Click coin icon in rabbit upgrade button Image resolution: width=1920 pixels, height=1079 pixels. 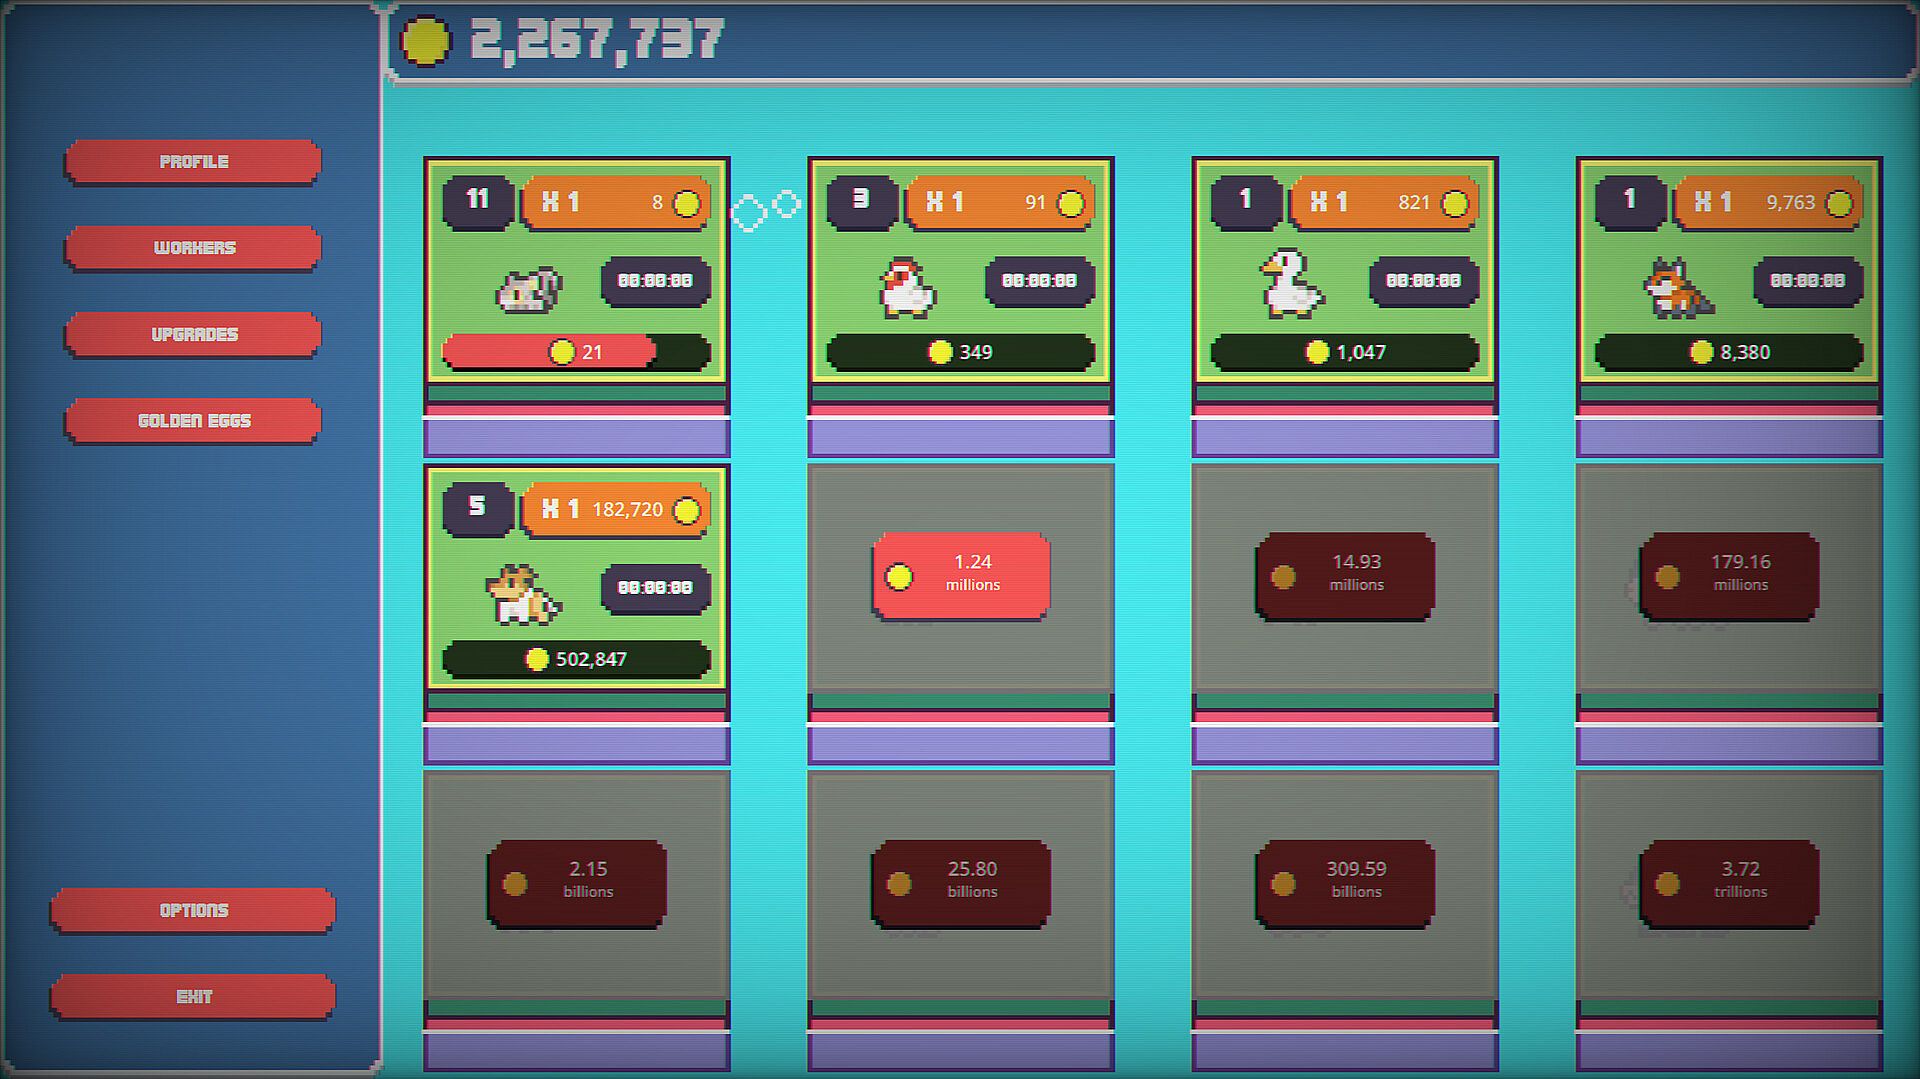[x=687, y=204]
